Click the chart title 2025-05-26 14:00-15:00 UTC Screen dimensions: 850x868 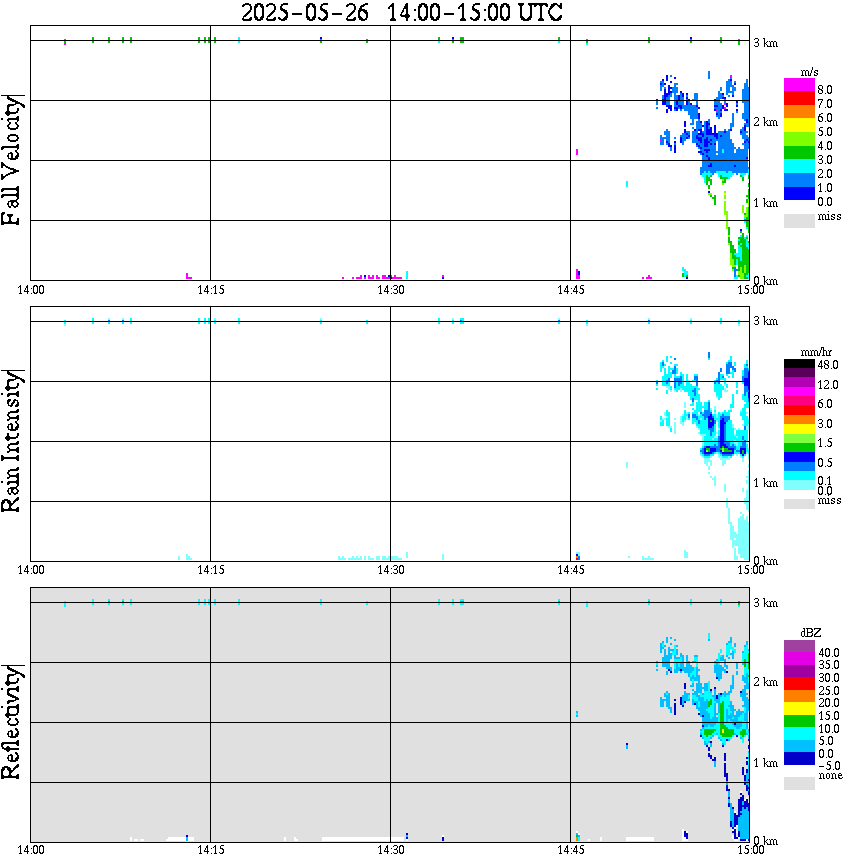point(401,12)
